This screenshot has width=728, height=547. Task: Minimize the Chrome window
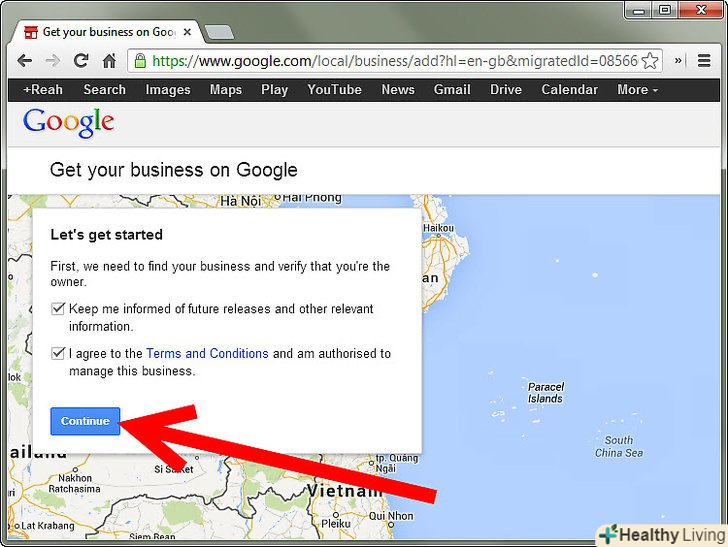pos(638,10)
